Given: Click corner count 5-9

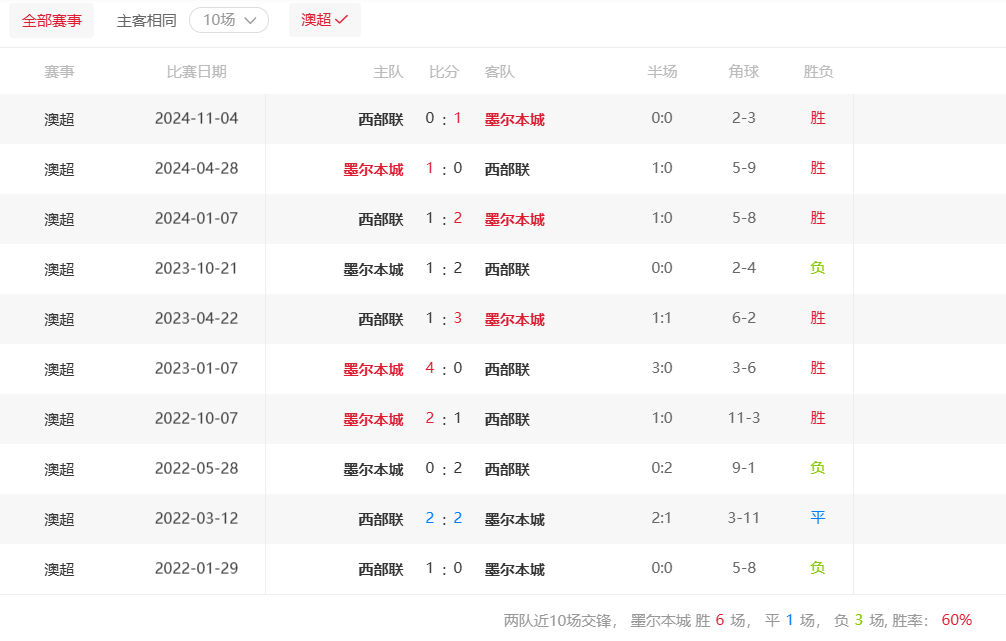Looking at the screenshot, I should click(x=744, y=168).
